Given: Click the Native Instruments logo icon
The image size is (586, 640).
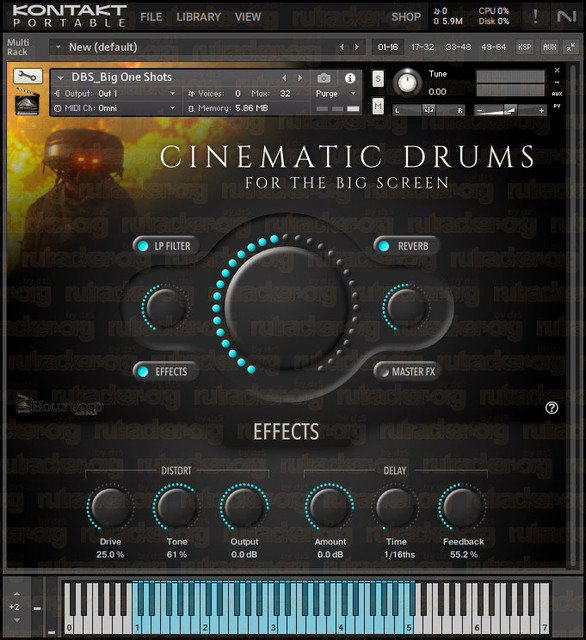Looking at the screenshot, I should click(566, 16).
